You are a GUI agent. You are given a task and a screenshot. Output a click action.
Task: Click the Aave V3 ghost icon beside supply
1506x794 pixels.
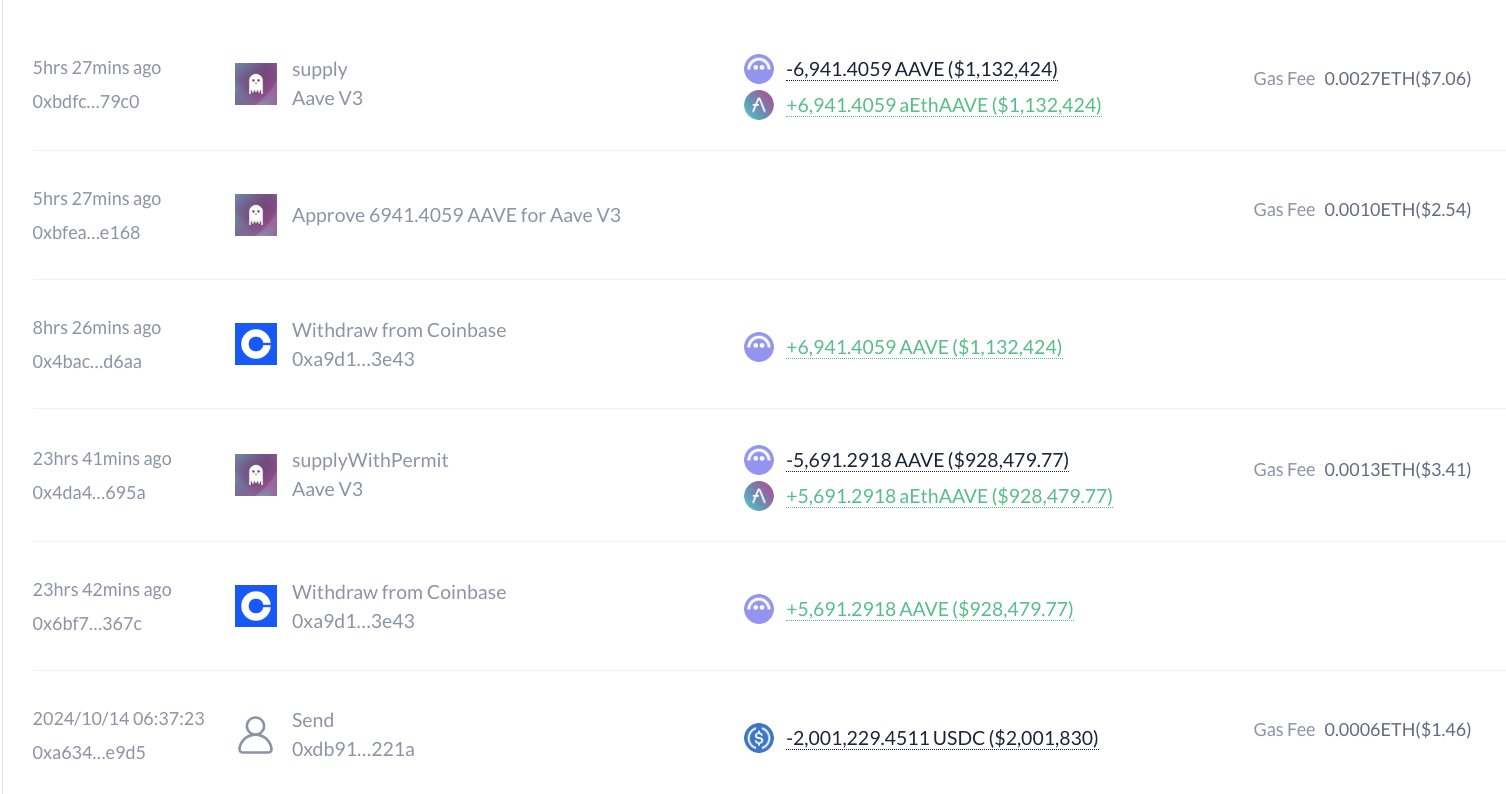click(256, 84)
